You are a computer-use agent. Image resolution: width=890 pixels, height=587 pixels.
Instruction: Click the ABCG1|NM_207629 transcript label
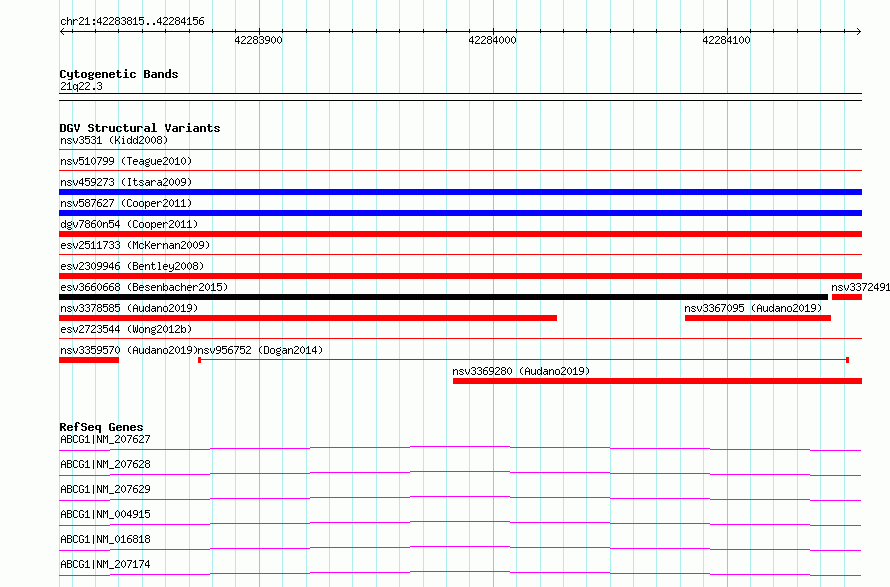click(106, 489)
